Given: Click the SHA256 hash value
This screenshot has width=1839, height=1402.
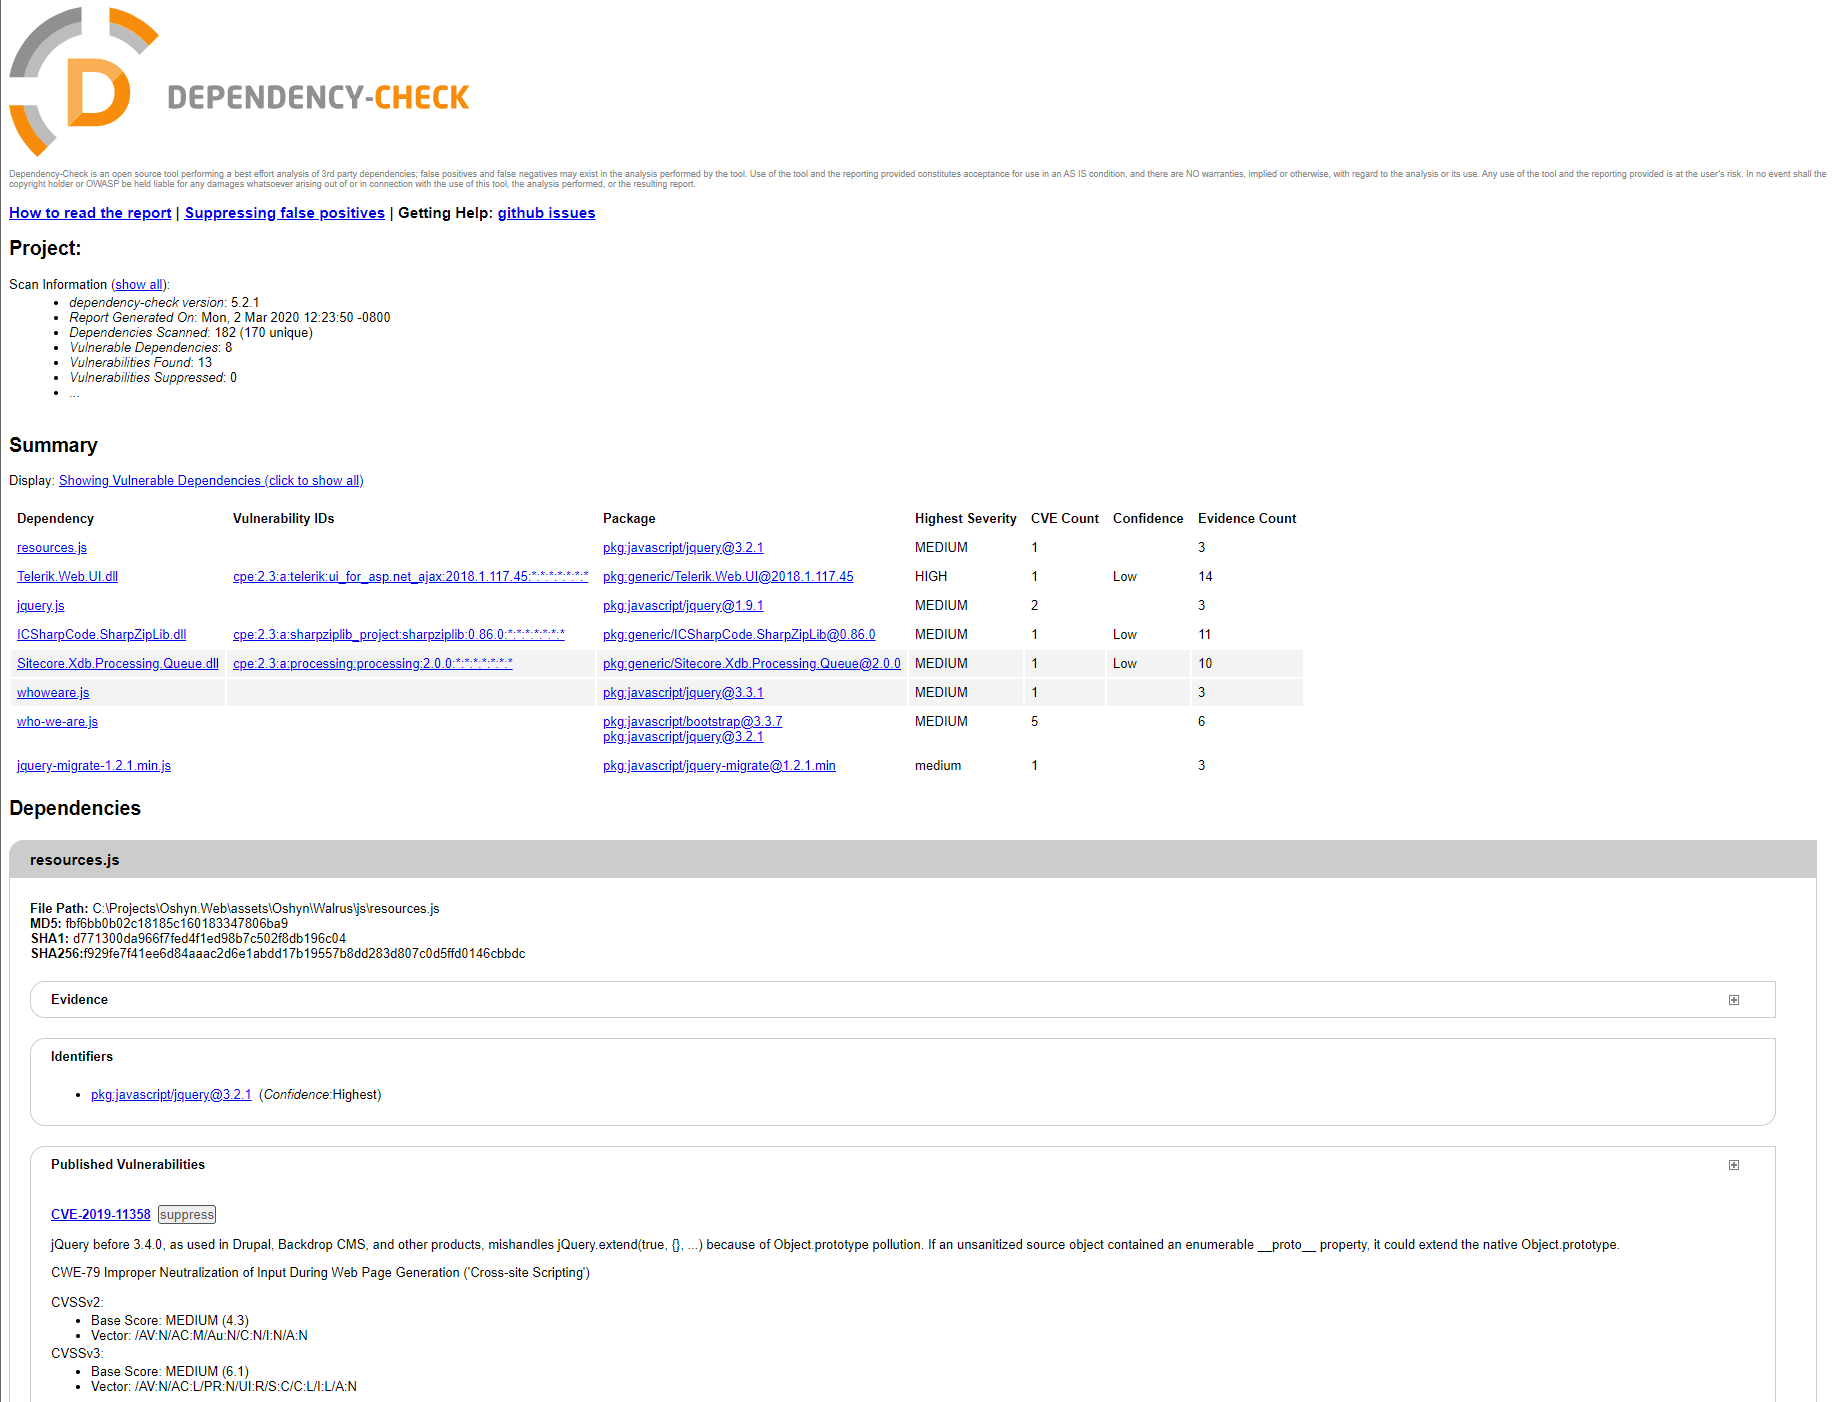Looking at the screenshot, I should point(304,954).
